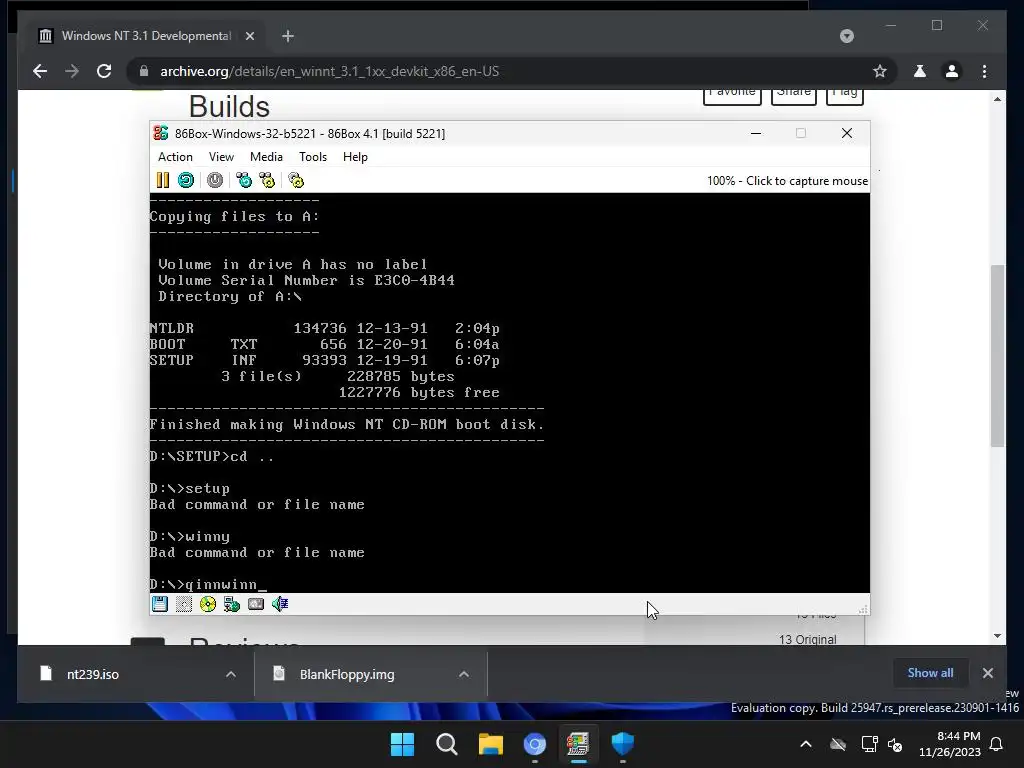The image size is (1024, 768).
Task: Open the notifications bell
Action: point(997,744)
